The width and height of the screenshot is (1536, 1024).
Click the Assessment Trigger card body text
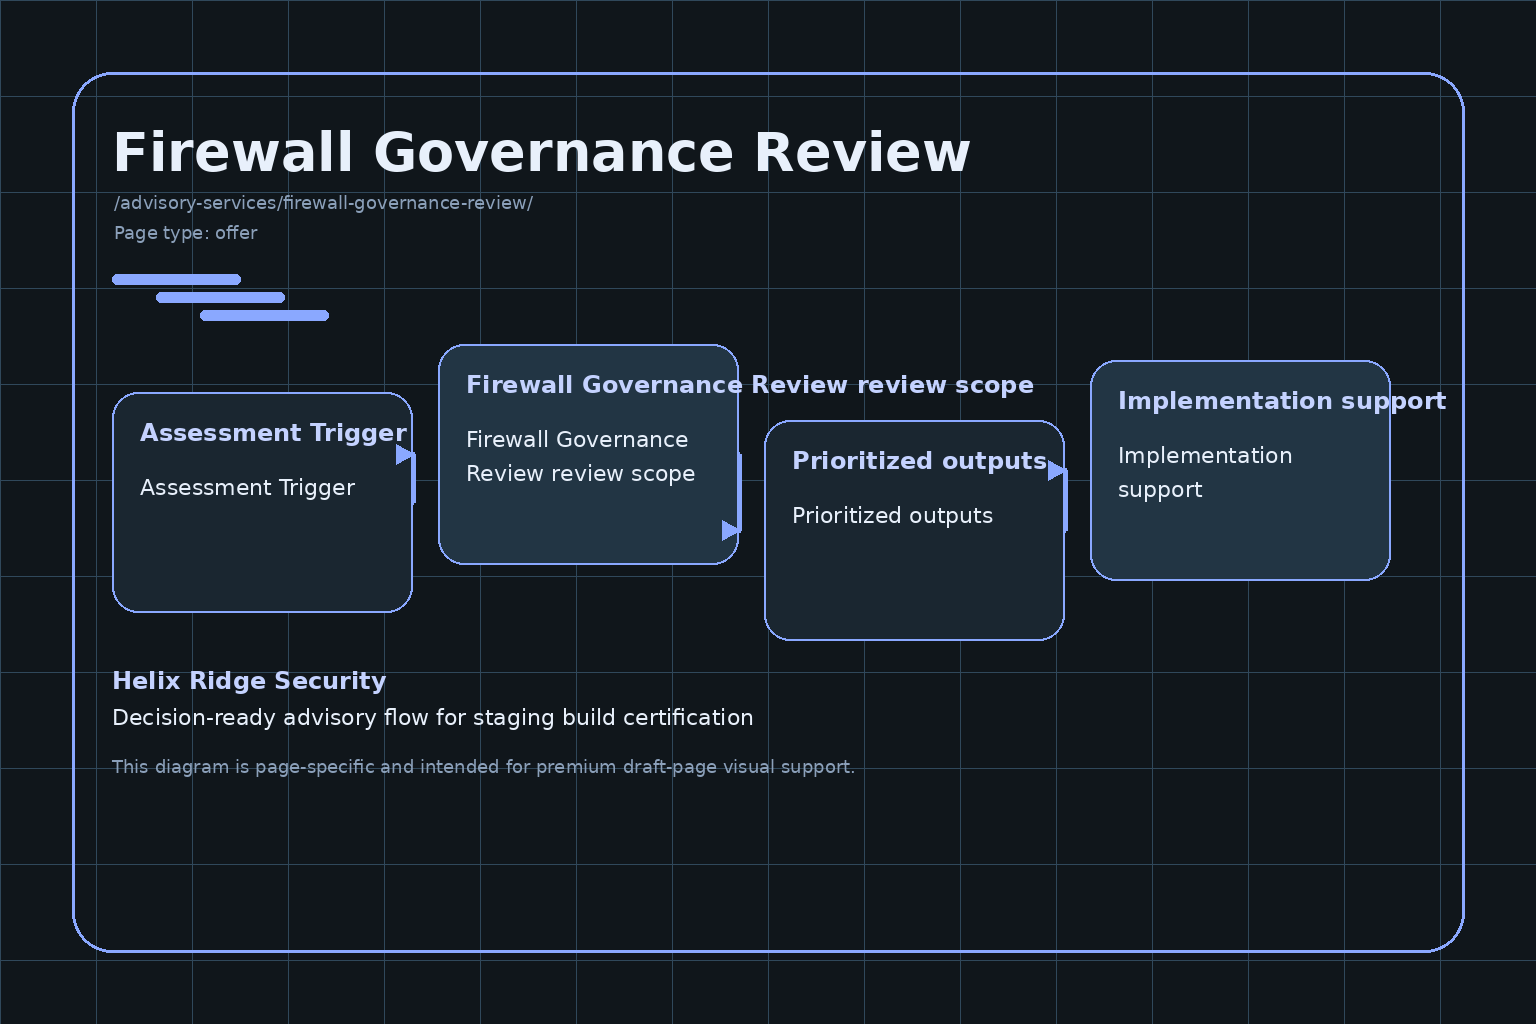pyautogui.click(x=247, y=488)
